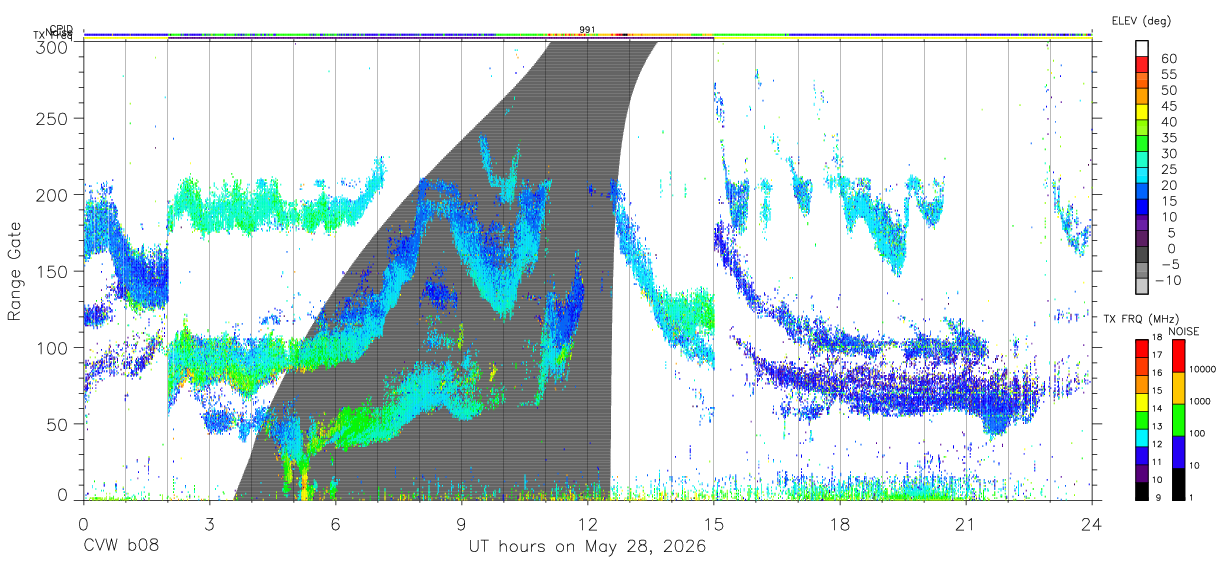Click the '1000' noise scale label
Viewport: 1228px width, 567px height.
(1200, 402)
